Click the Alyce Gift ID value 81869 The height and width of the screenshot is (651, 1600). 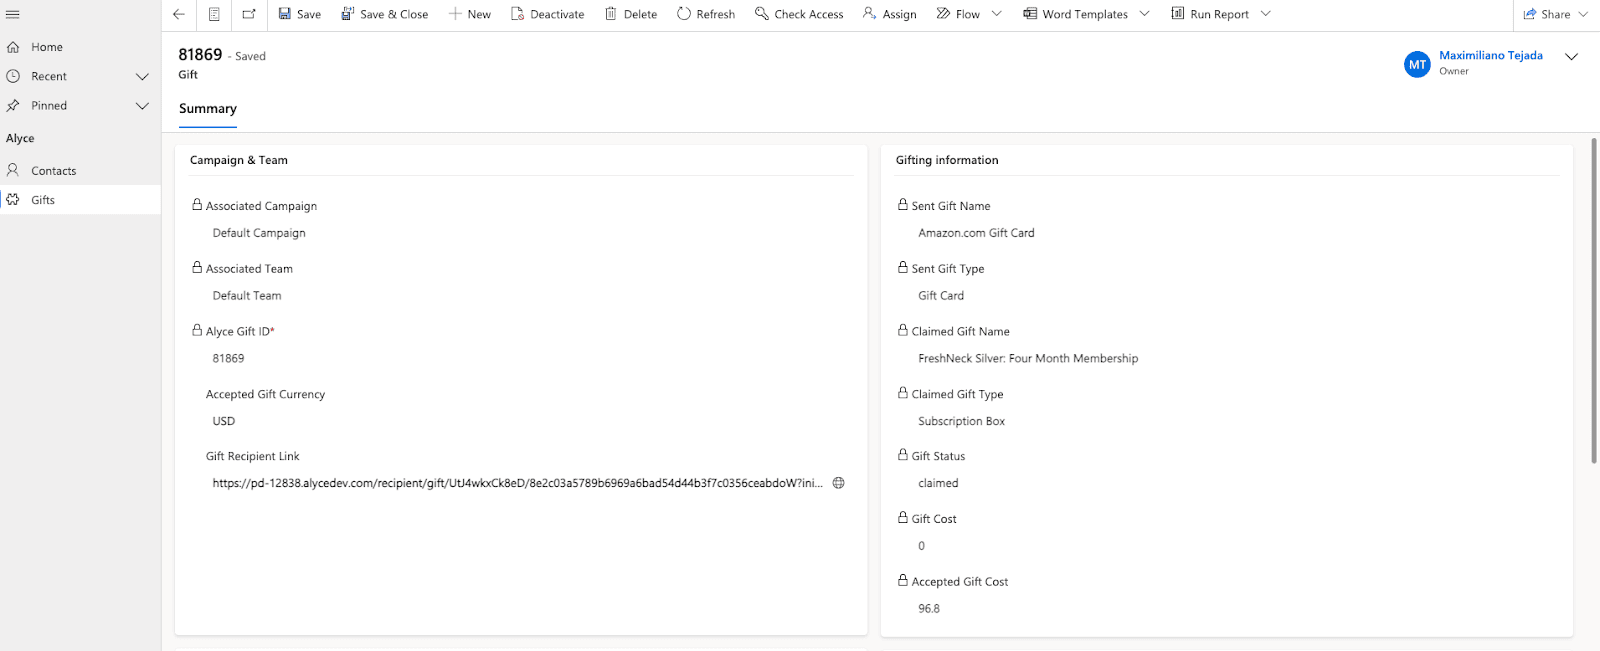(228, 358)
